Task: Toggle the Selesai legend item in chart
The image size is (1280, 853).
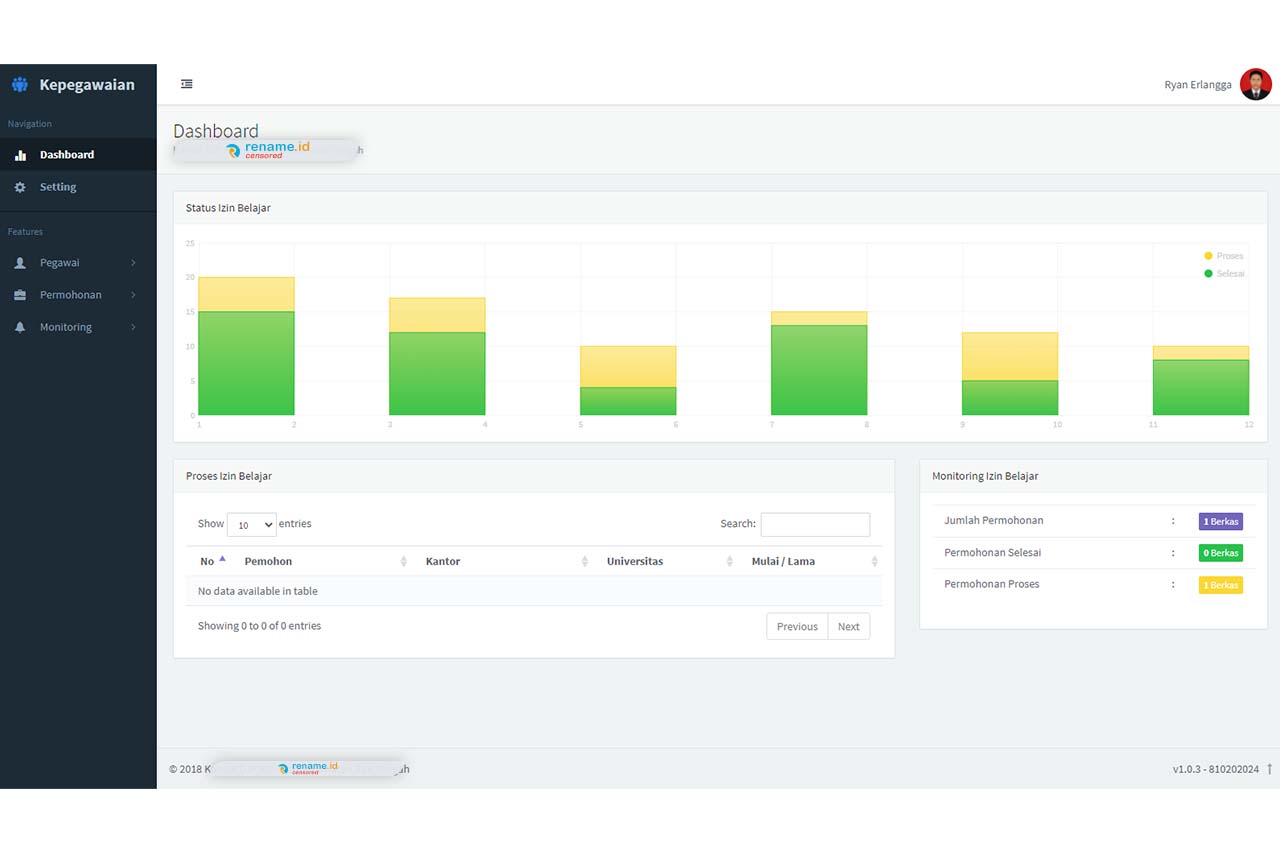Action: point(1223,273)
